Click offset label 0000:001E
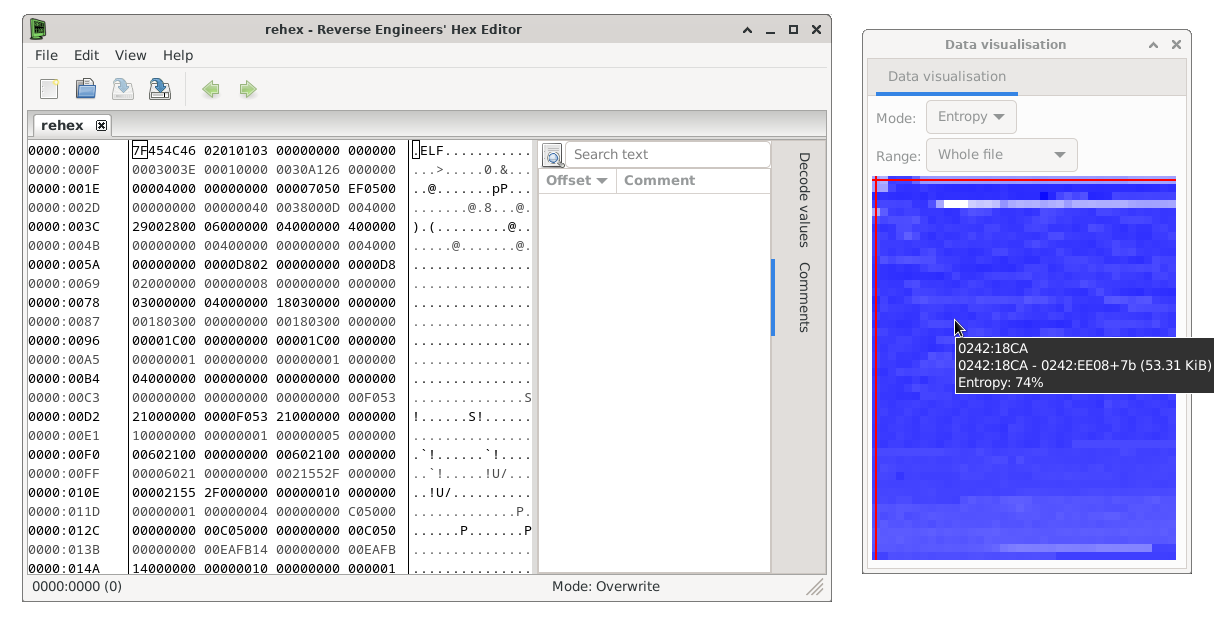 click(64, 189)
